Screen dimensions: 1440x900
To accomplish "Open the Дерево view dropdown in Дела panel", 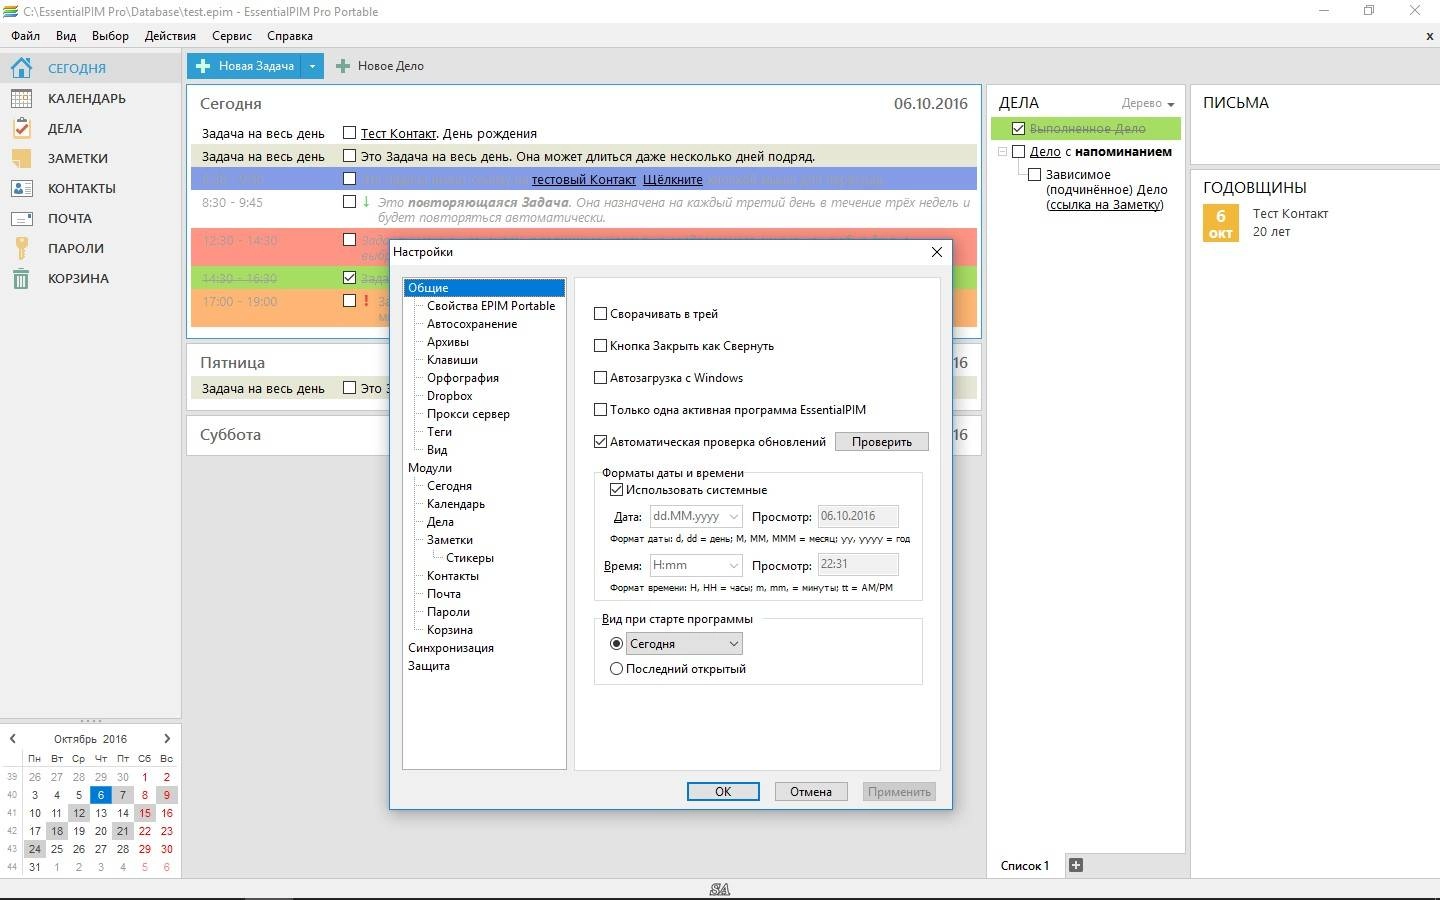I will pos(1148,103).
